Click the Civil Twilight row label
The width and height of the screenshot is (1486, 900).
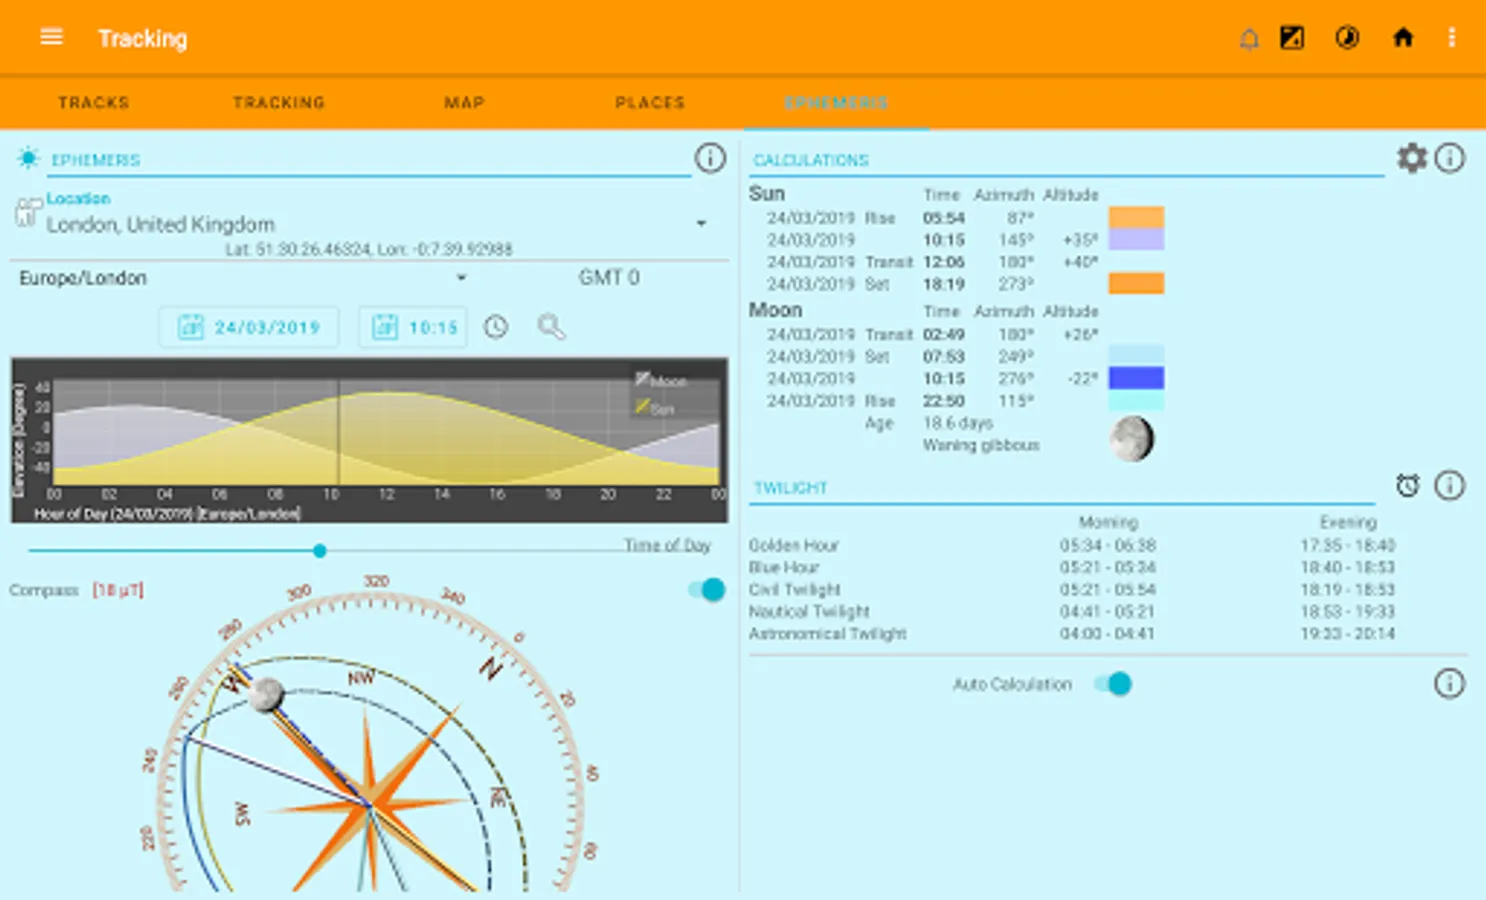click(795, 589)
